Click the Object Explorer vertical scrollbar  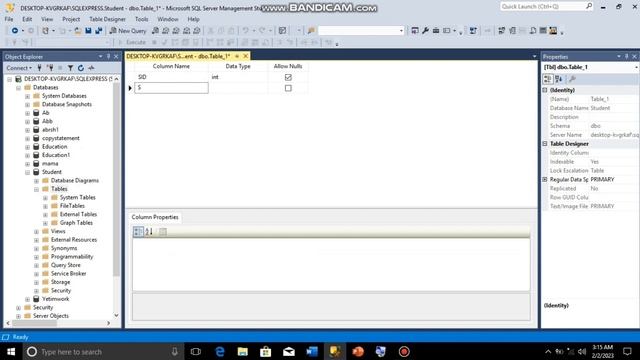pos(116,180)
